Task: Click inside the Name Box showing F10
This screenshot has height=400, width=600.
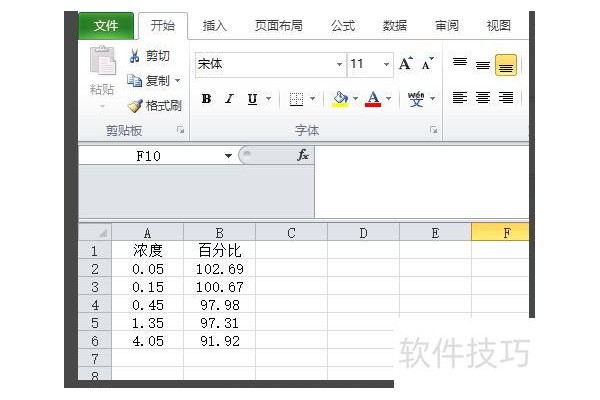Action: click(x=149, y=156)
